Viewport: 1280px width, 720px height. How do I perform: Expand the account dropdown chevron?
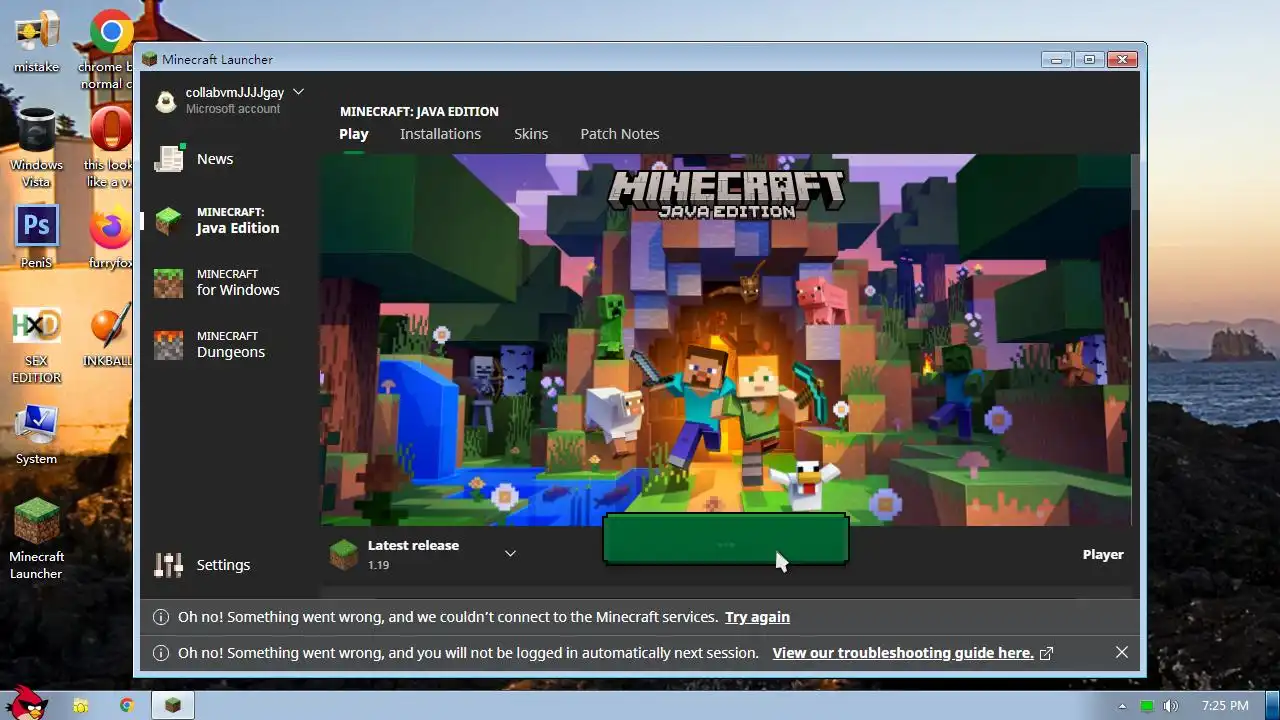[298, 92]
